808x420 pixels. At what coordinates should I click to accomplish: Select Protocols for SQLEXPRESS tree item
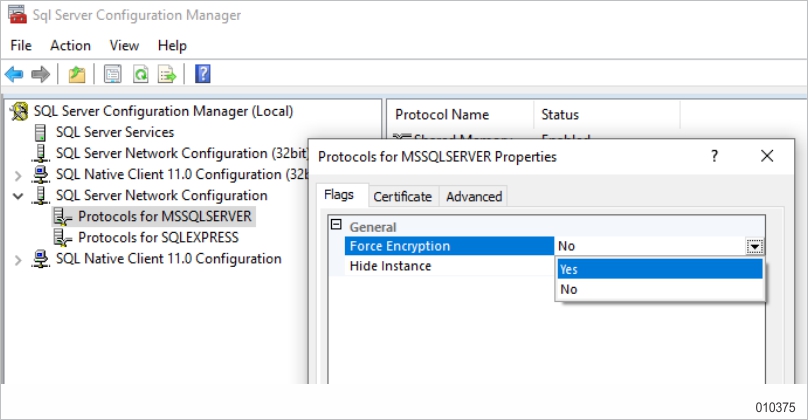point(158,238)
